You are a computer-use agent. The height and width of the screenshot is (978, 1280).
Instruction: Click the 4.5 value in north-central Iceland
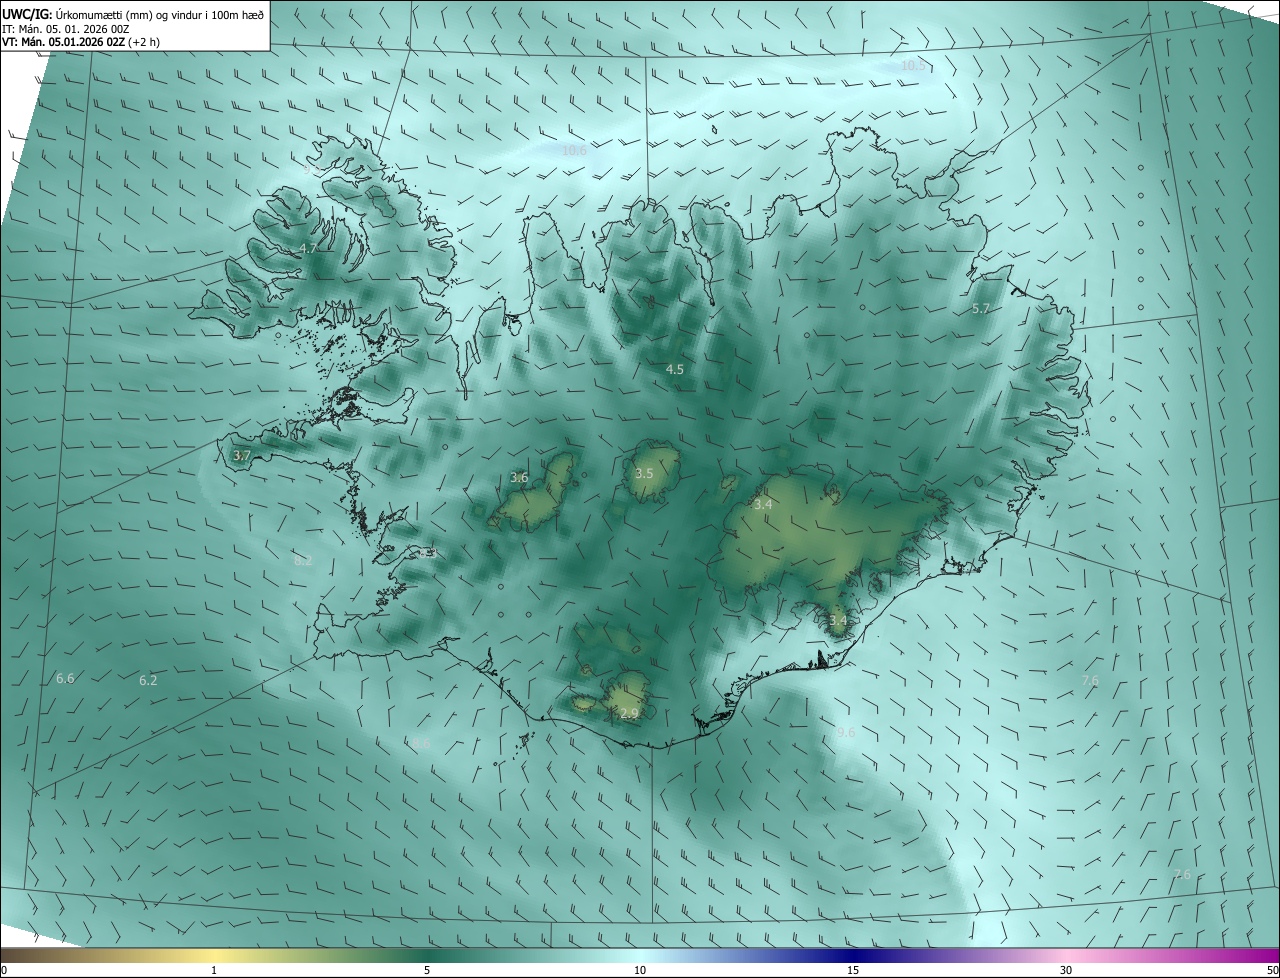pyautogui.click(x=675, y=369)
